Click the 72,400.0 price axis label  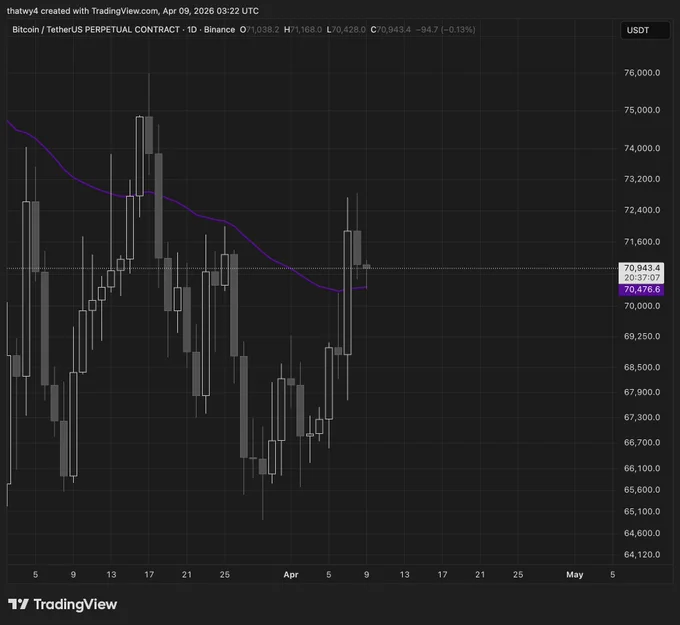coord(642,210)
